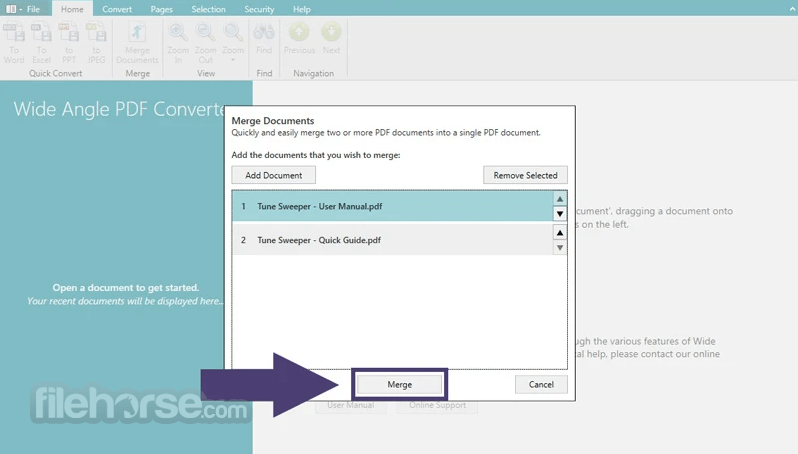Open the Zoom dropdown in View group
This screenshot has width=798, height=454.
point(233,43)
